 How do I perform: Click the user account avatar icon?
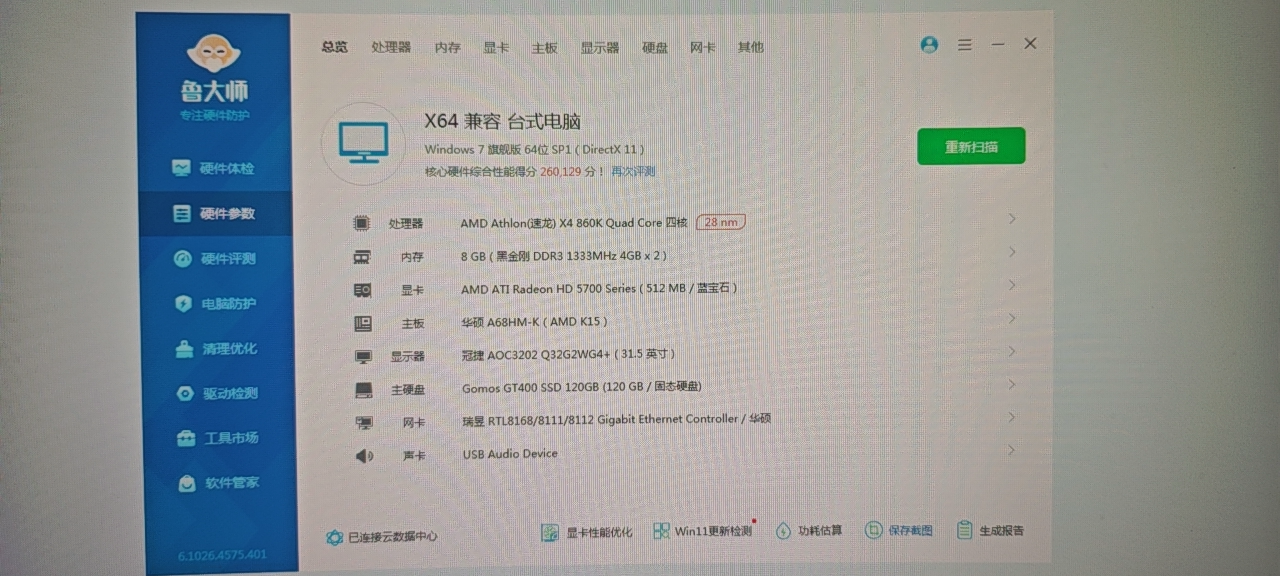(x=929, y=45)
